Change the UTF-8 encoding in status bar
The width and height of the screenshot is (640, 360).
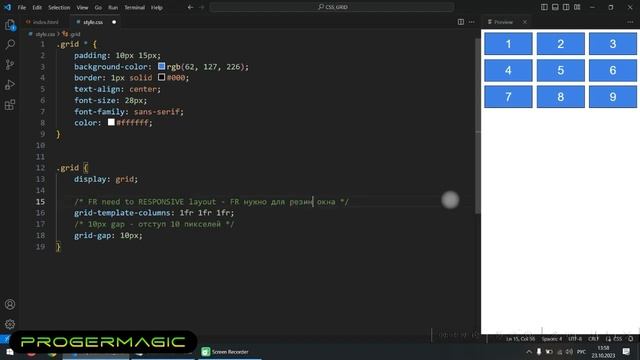tap(575, 339)
